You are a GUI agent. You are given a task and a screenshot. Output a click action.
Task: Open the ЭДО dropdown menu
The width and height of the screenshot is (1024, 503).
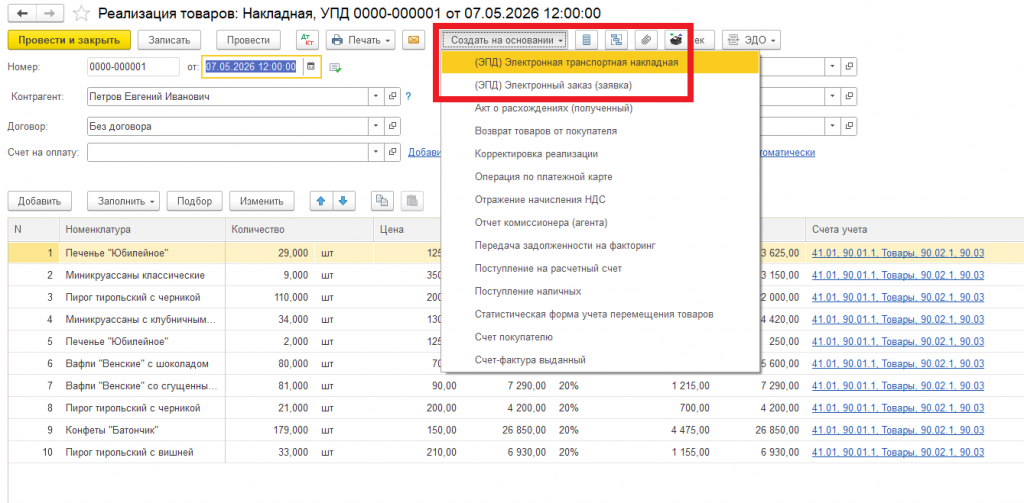click(751, 40)
